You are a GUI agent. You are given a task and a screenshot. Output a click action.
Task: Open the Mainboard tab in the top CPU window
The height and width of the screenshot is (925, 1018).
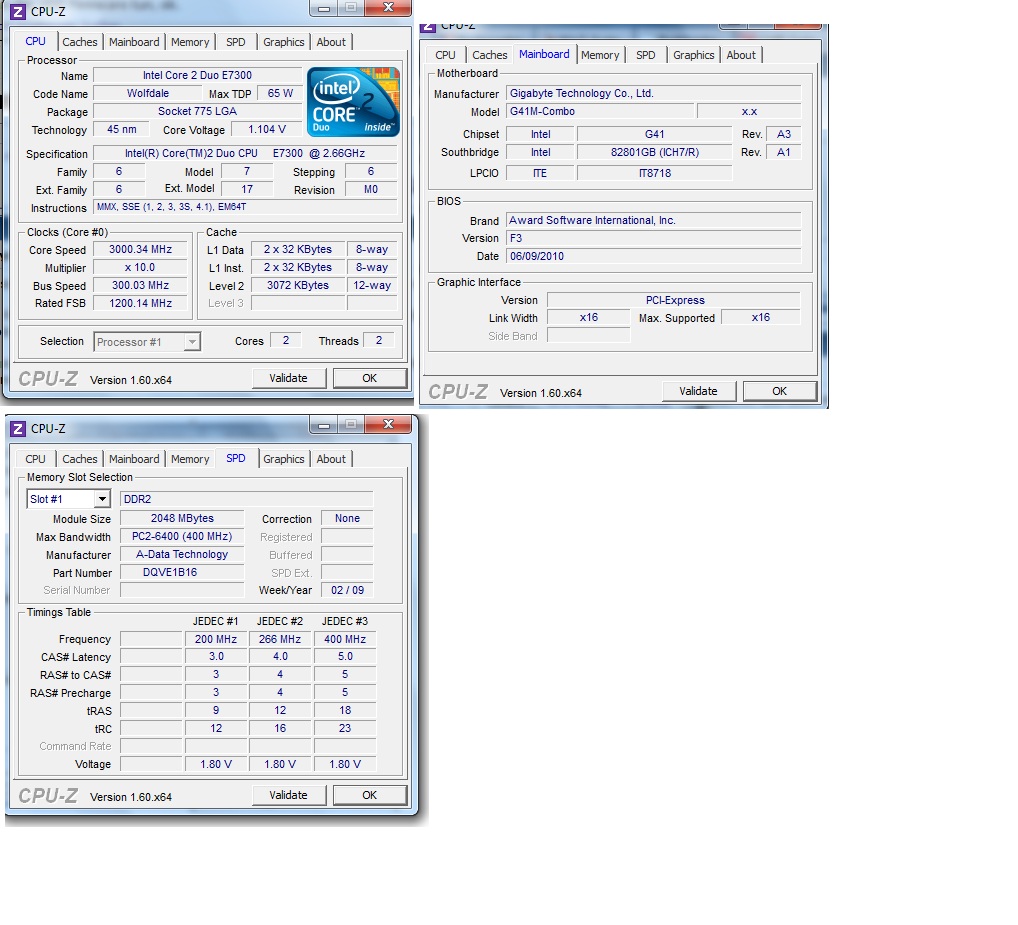click(134, 42)
